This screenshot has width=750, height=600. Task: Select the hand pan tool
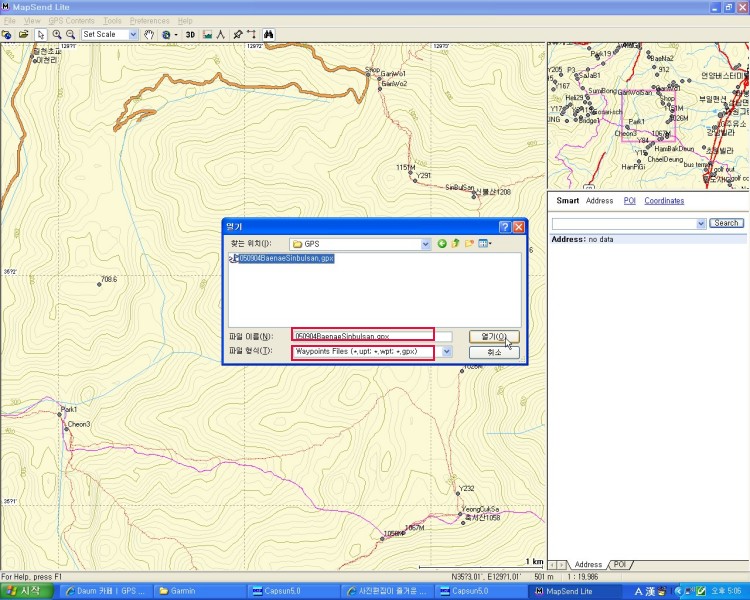click(x=149, y=34)
